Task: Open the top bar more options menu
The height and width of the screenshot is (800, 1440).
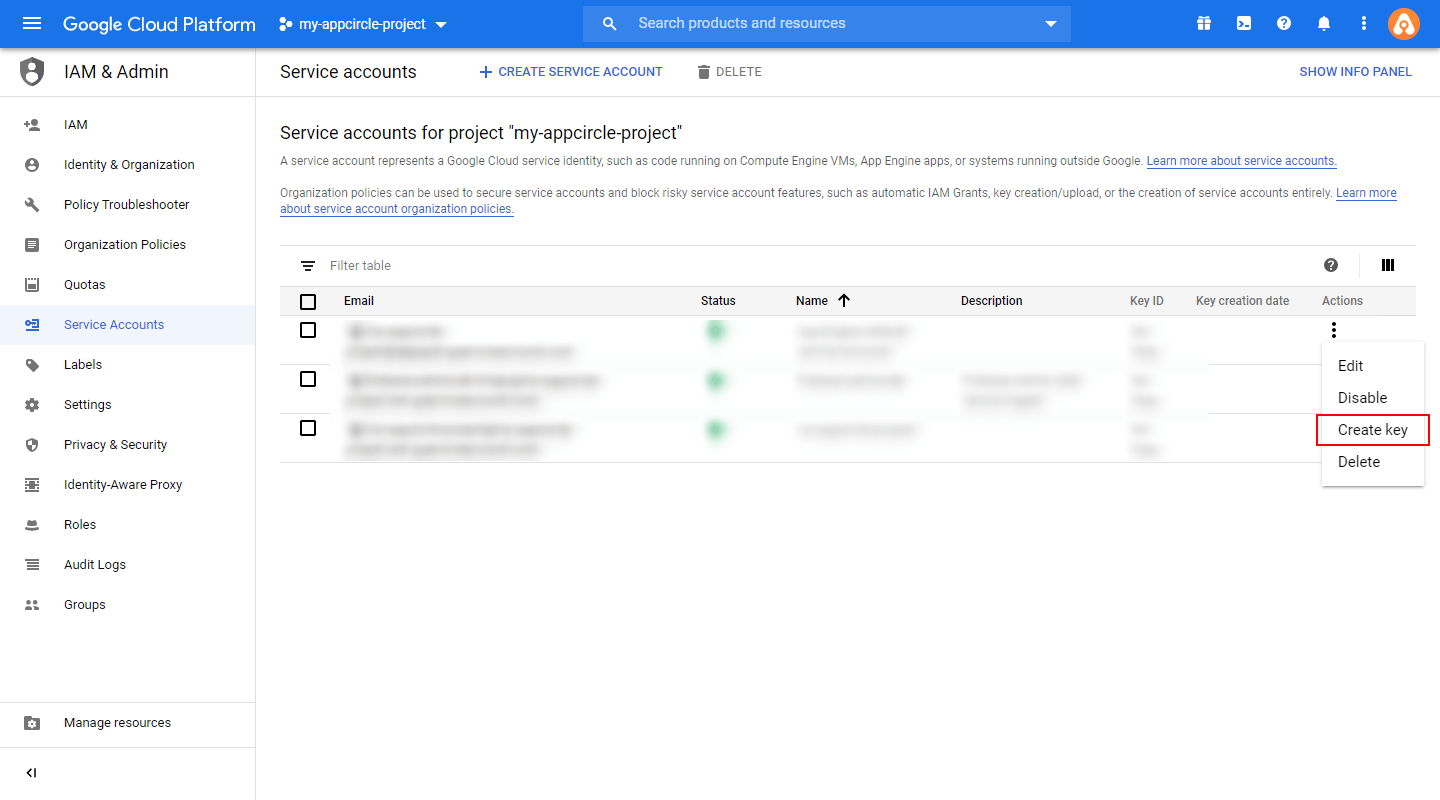Action: click(x=1364, y=24)
